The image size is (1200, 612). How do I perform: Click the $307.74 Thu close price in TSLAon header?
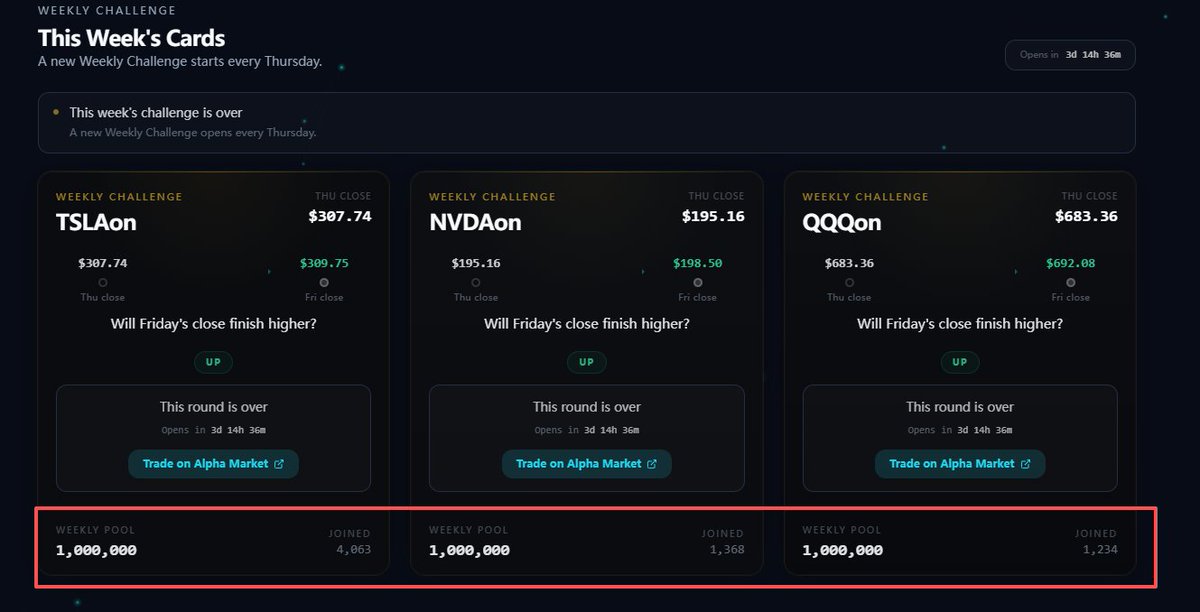click(x=340, y=216)
